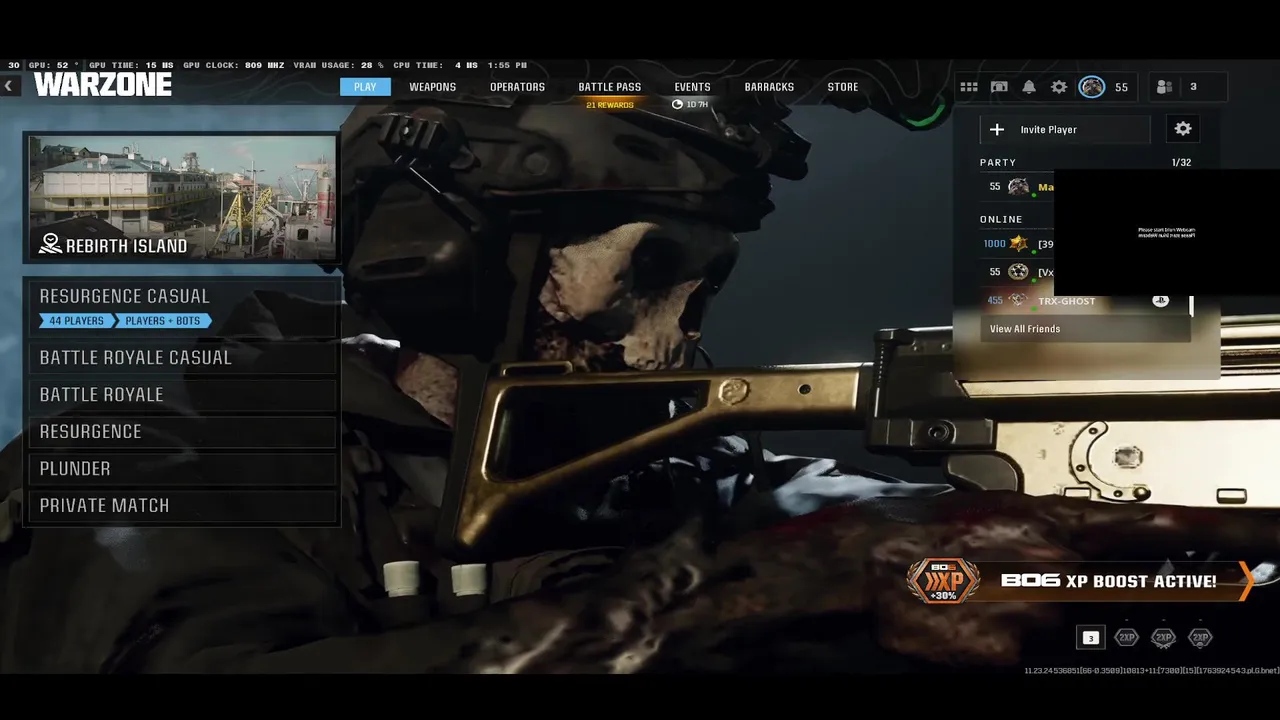Open the Operators tab

tap(517, 87)
